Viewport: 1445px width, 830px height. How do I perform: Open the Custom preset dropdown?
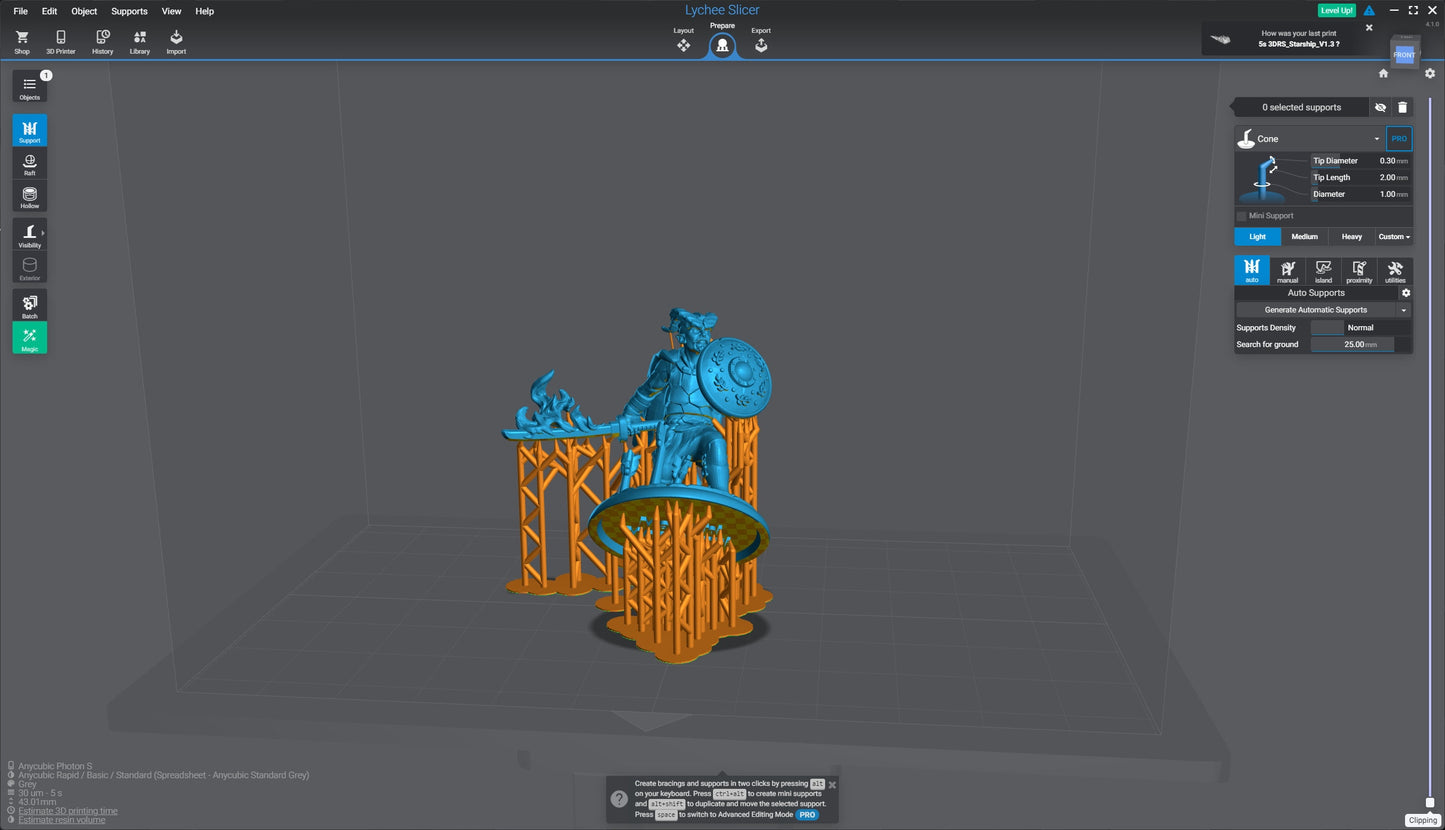tap(1394, 237)
